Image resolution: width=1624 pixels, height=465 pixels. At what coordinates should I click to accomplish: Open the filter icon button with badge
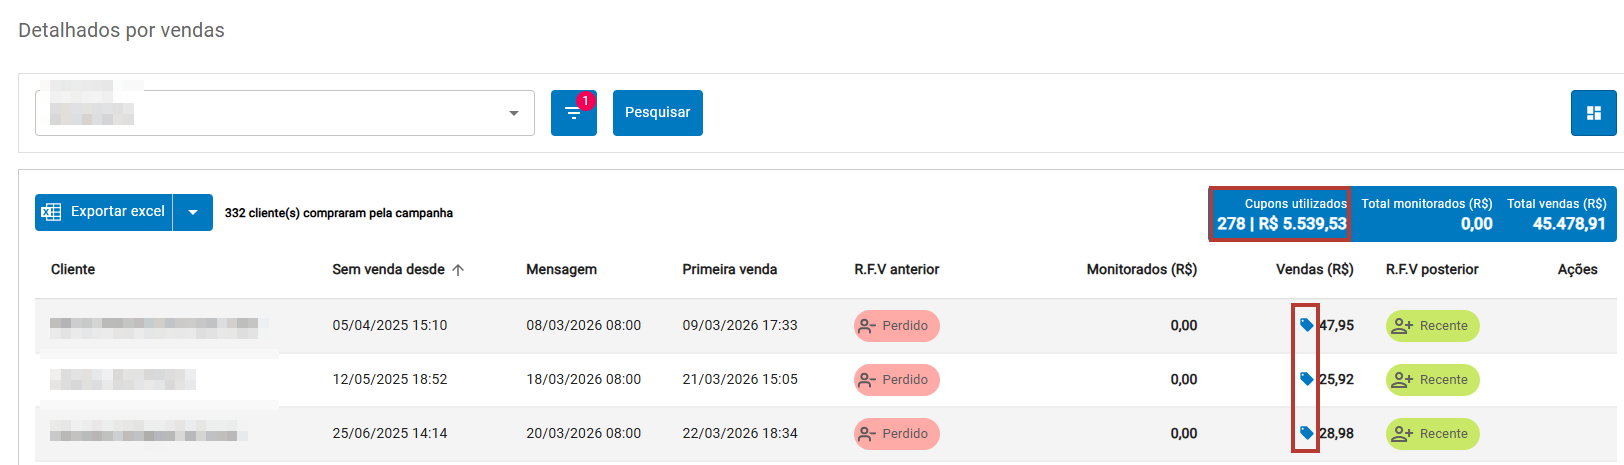coord(573,113)
